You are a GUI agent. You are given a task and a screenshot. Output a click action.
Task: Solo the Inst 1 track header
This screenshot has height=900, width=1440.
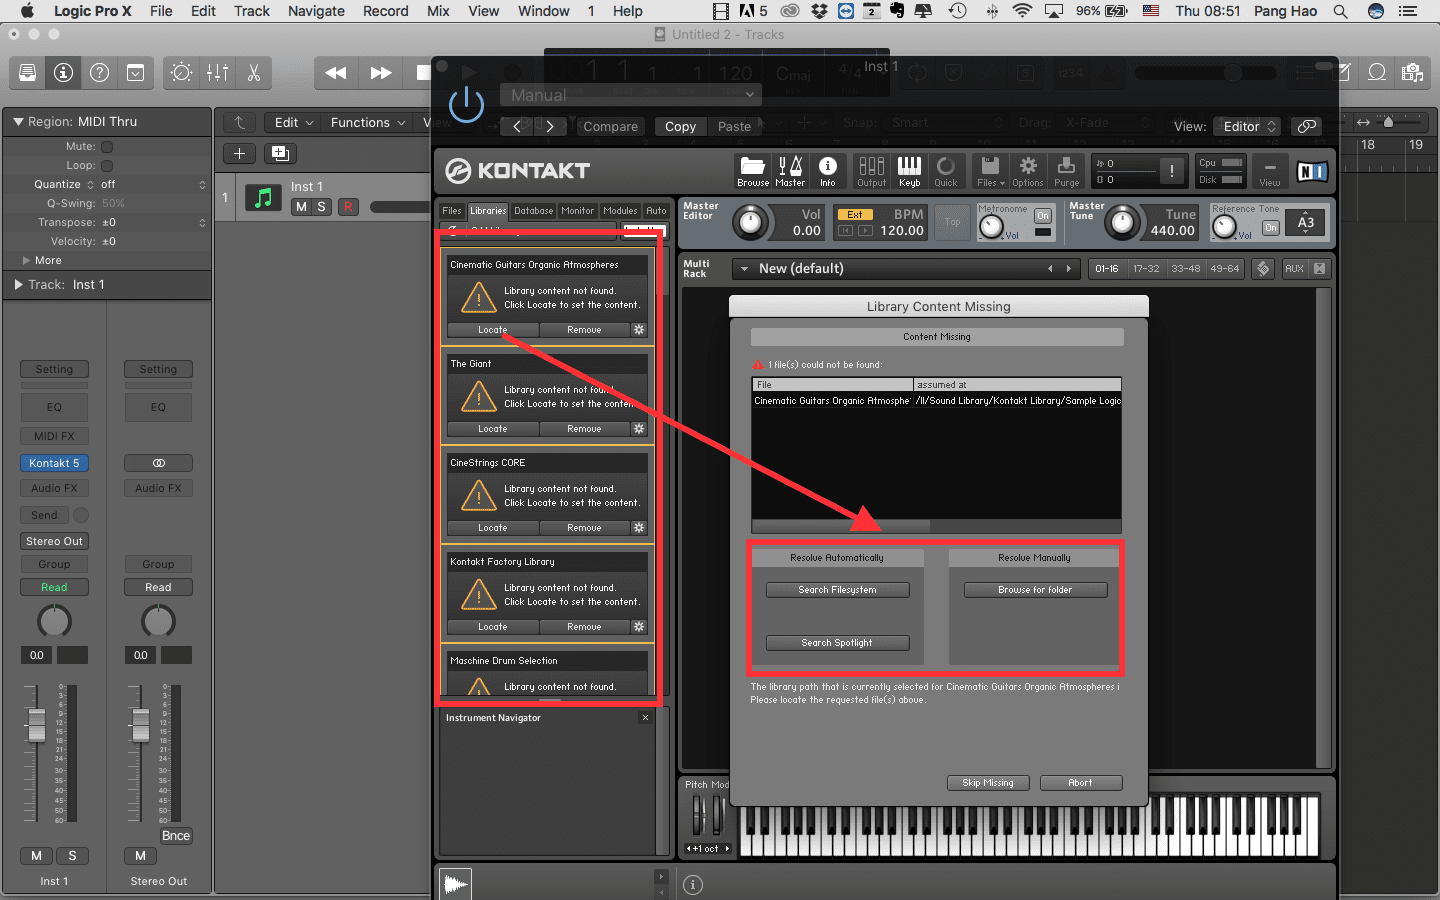point(321,207)
